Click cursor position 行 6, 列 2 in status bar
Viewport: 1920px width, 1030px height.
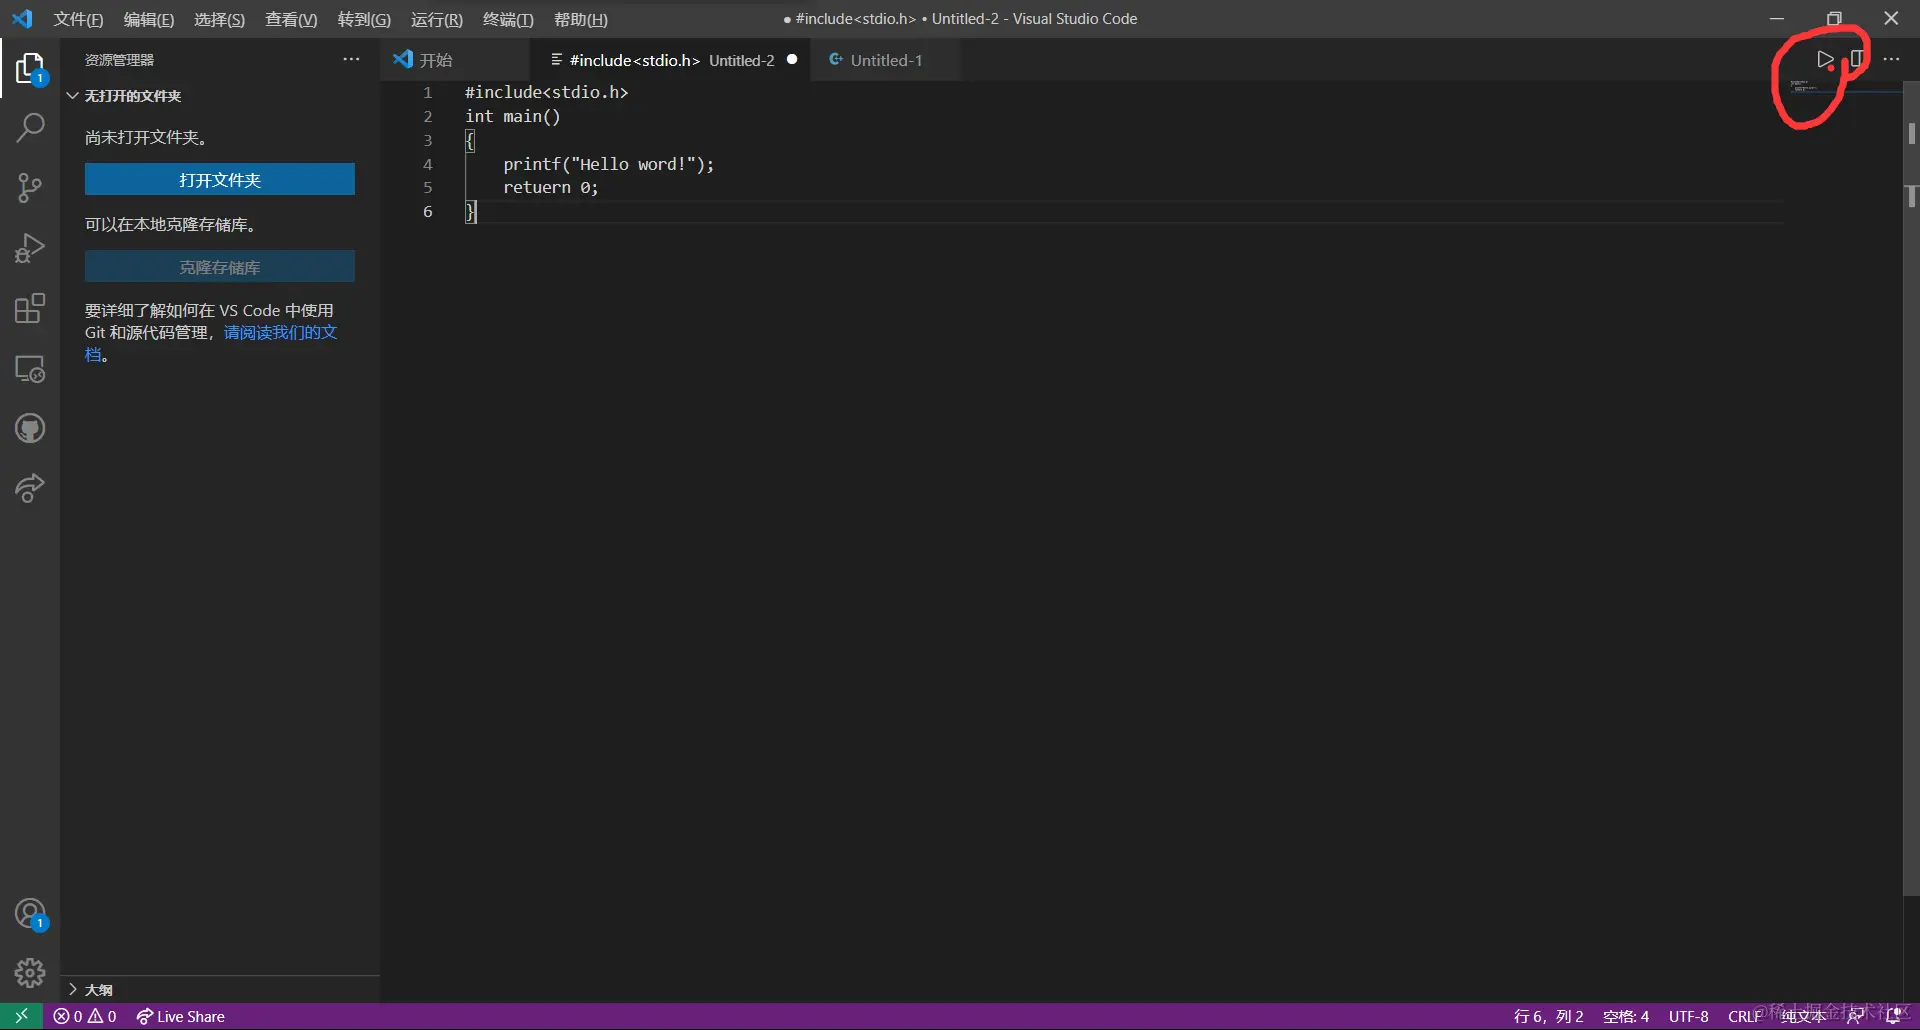[x=1548, y=1016]
